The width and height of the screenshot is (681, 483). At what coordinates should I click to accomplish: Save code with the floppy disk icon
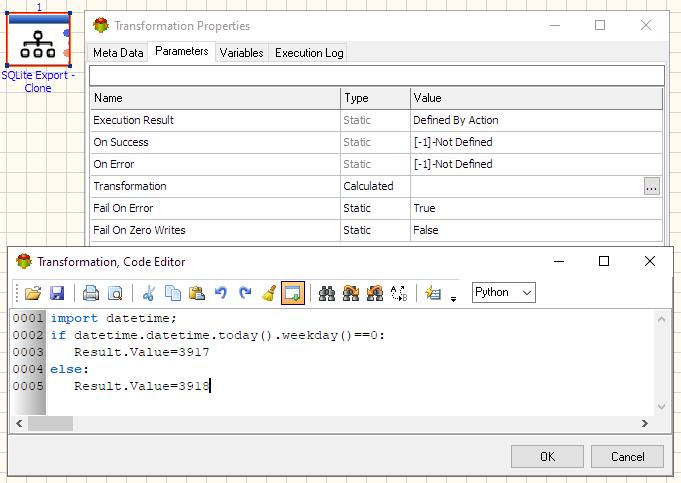pos(57,293)
